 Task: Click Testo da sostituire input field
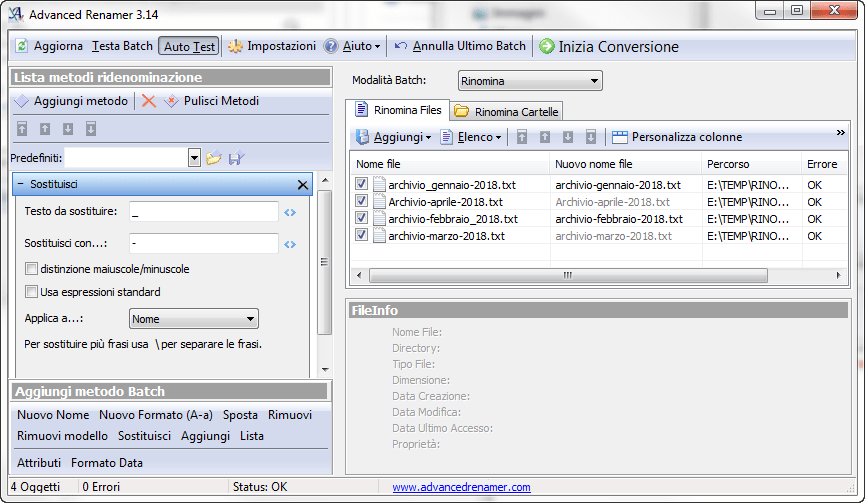pyautogui.click(x=204, y=212)
